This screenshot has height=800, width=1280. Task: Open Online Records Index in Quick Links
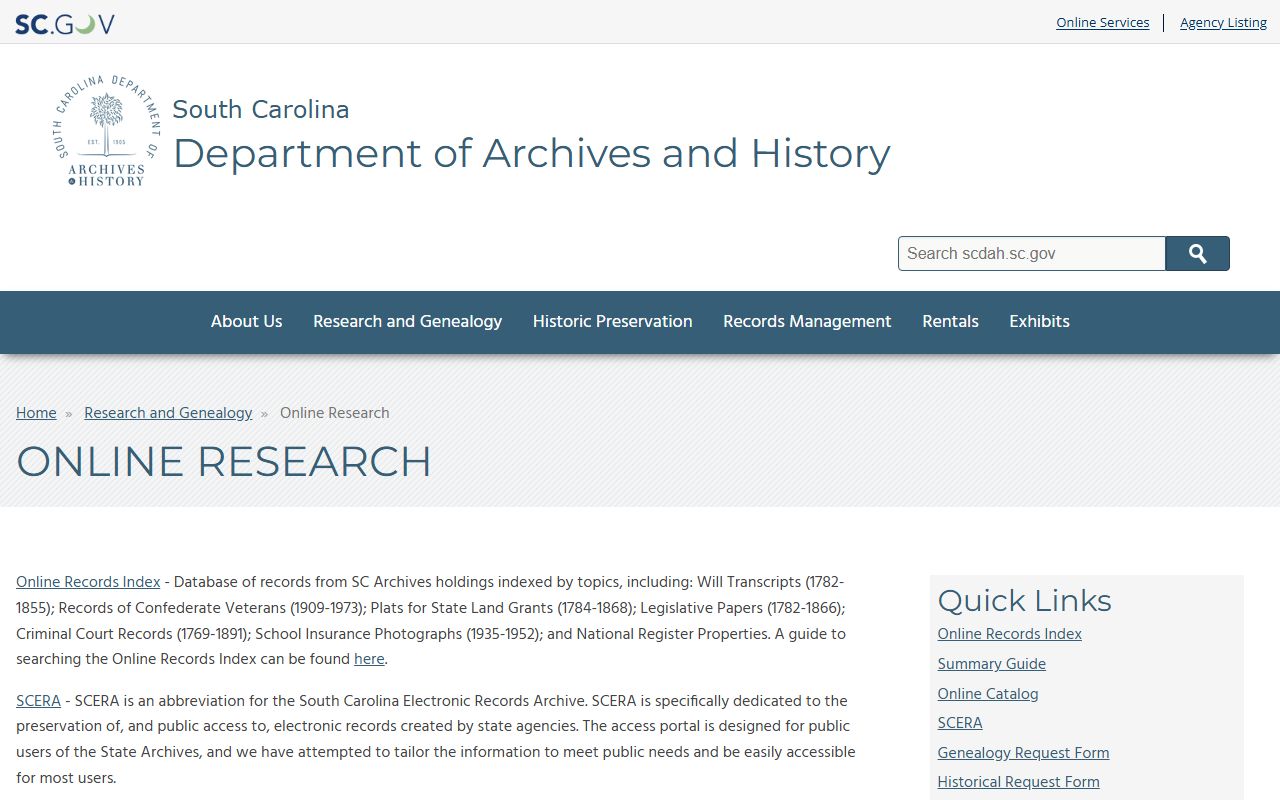pos(1010,634)
